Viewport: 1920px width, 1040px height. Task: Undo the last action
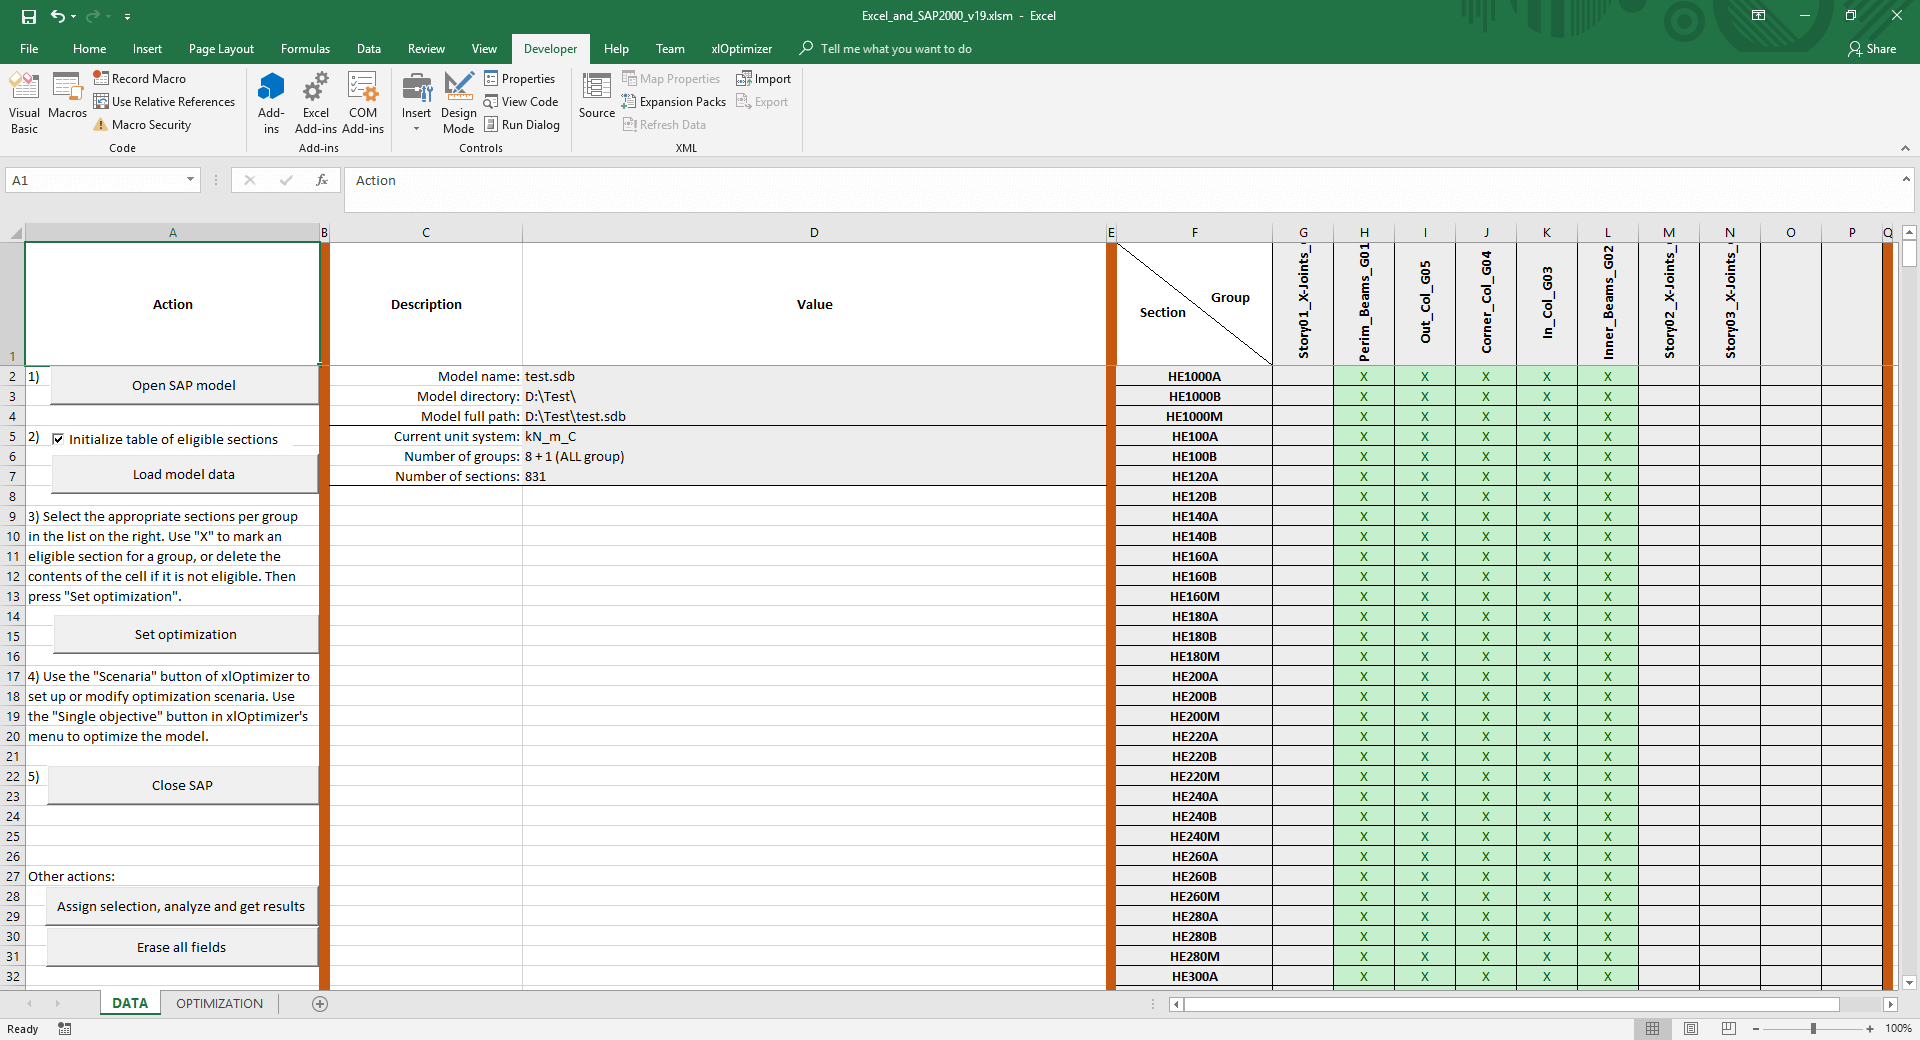point(58,16)
